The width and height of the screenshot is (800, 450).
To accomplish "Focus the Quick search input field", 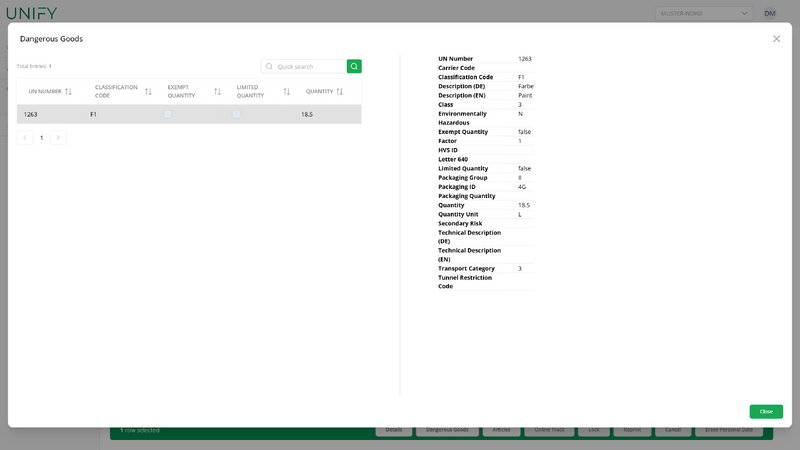I will coord(310,66).
